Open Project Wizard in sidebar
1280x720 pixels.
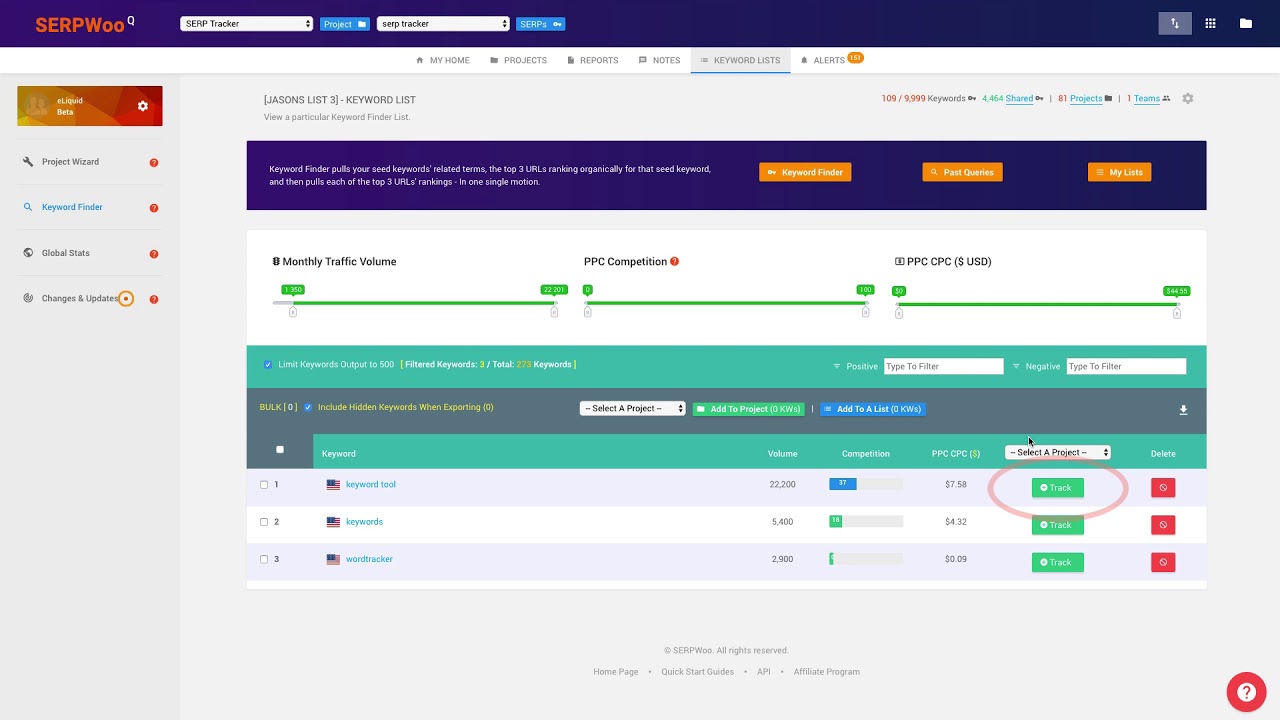tap(70, 162)
